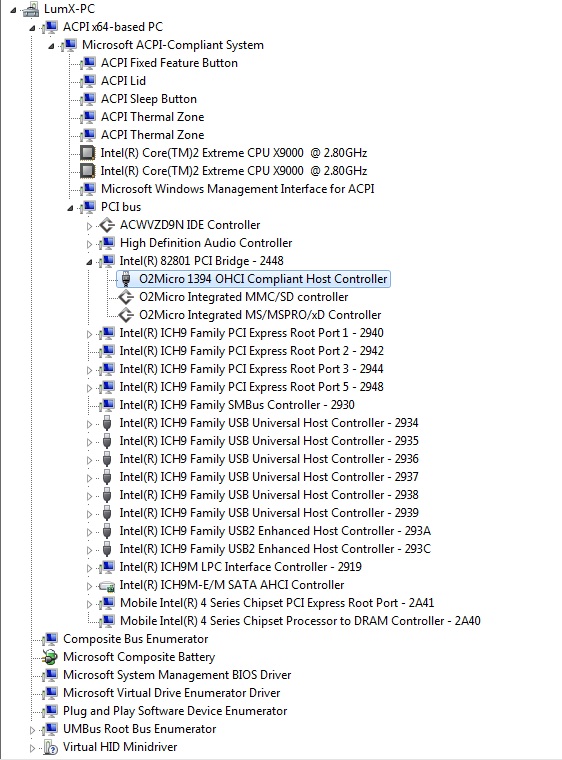Expand the UMBus Root Bus Enumerator node

[x=32, y=730]
